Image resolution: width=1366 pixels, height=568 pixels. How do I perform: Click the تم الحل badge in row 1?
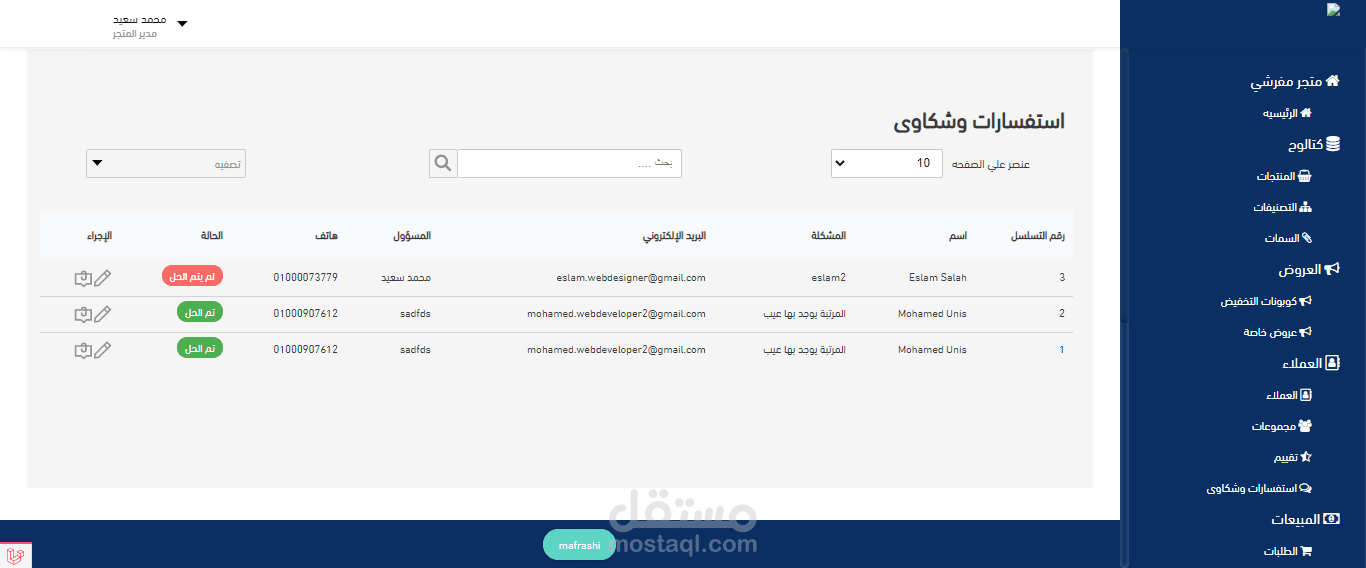(x=200, y=348)
